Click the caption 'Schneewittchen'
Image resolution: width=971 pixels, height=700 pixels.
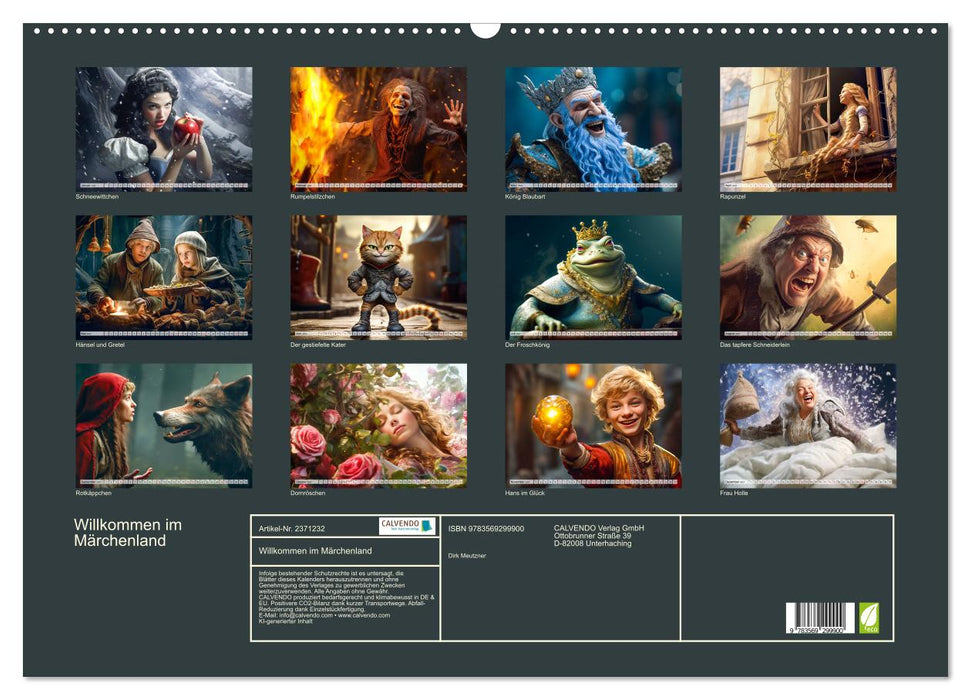(97, 196)
